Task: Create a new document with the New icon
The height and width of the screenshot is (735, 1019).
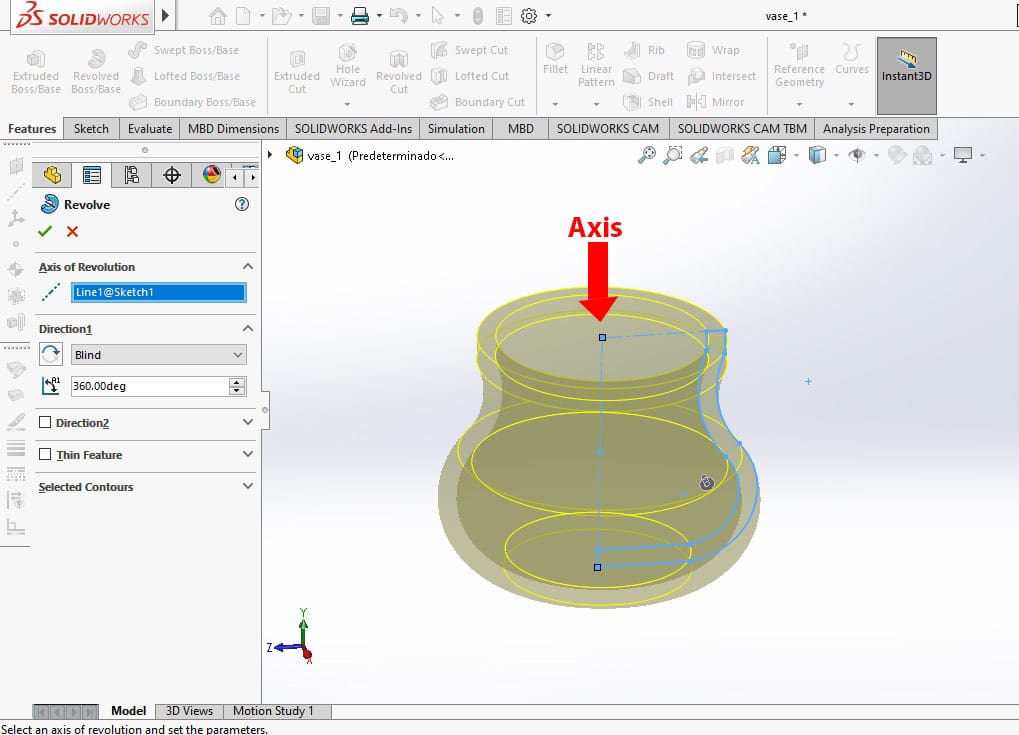Action: point(243,16)
